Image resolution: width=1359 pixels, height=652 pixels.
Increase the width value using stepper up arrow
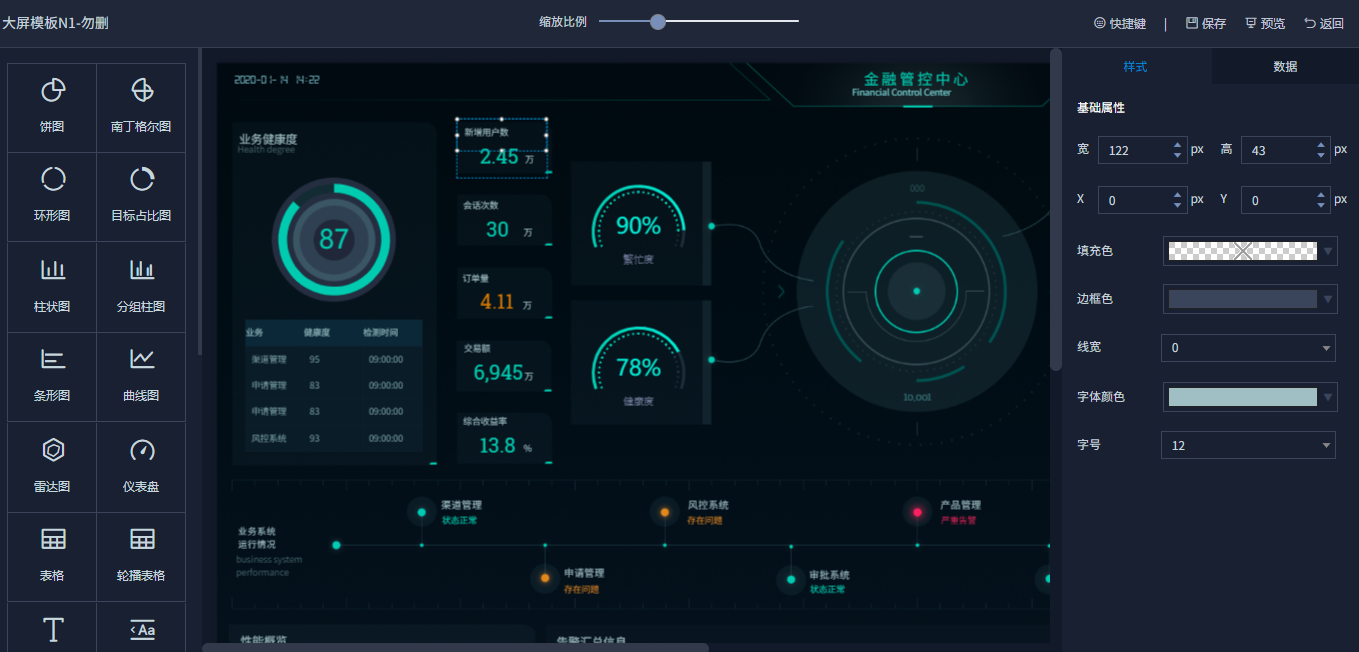pyautogui.click(x=1178, y=145)
